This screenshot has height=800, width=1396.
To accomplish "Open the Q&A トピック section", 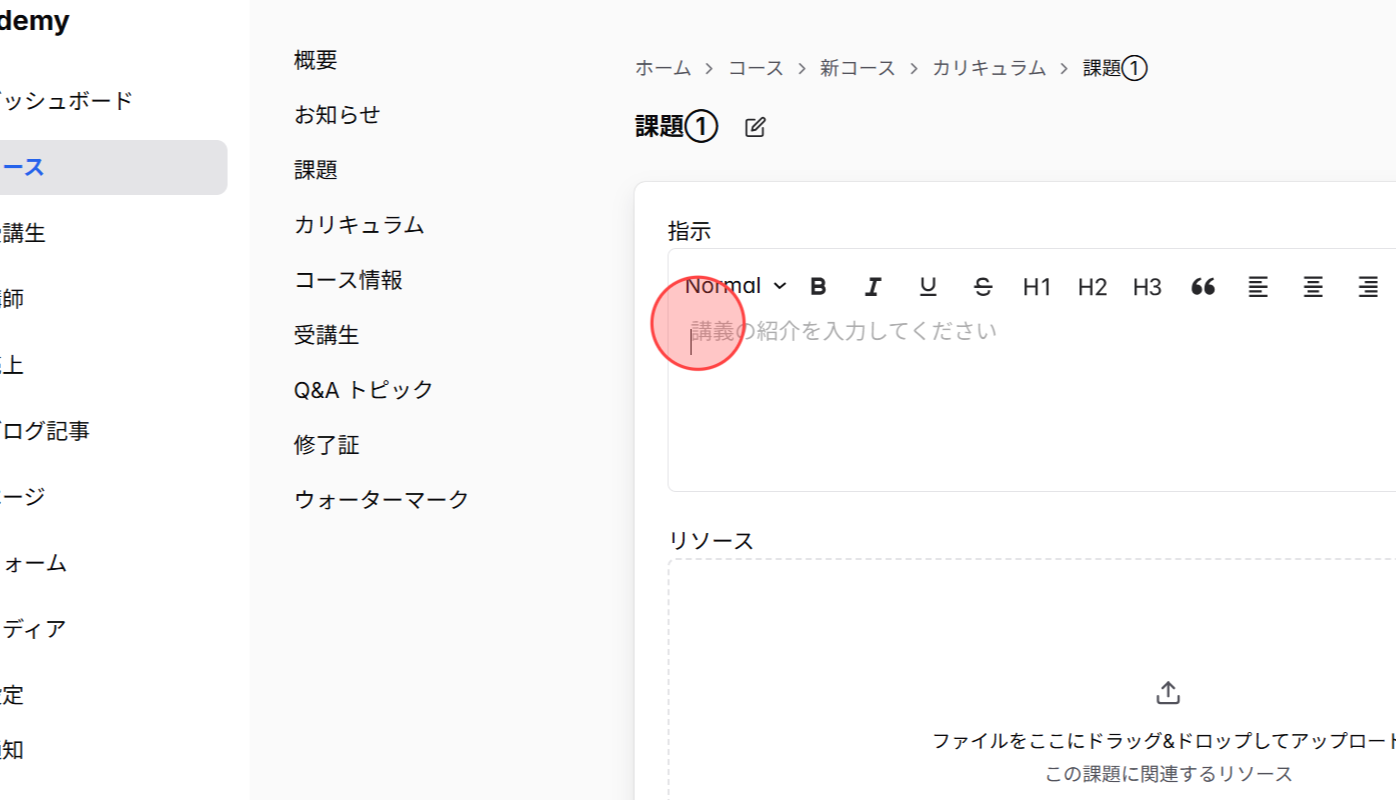I will [362, 390].
